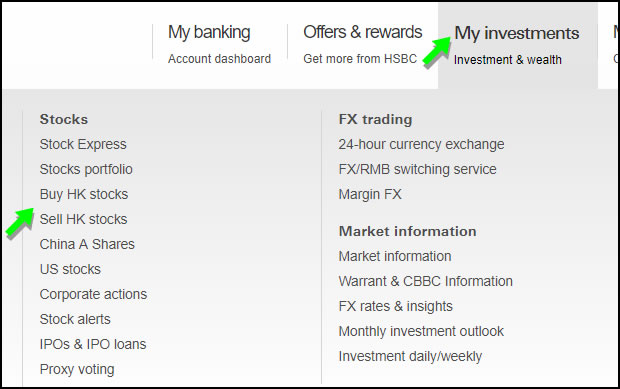
Task: Click Warrant & CBBC Information
Action: coord(426,281)
